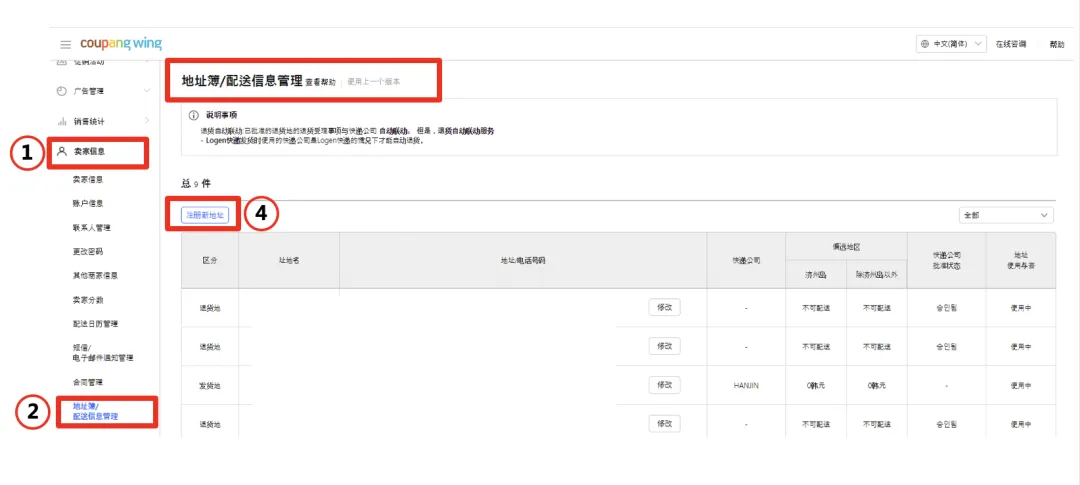Viewport: 1080px width, 485px height.
Task: Click the 销售统计 bar chart icon
Action: (x=61, y=121)
